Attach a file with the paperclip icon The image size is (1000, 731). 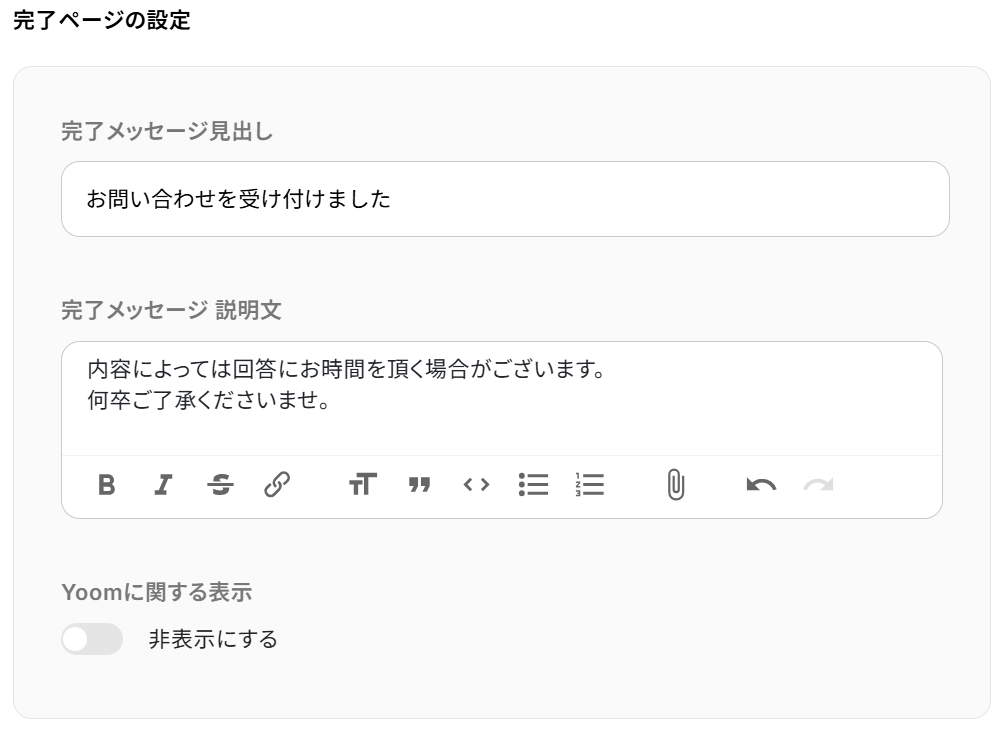click(x=676, y=485)
